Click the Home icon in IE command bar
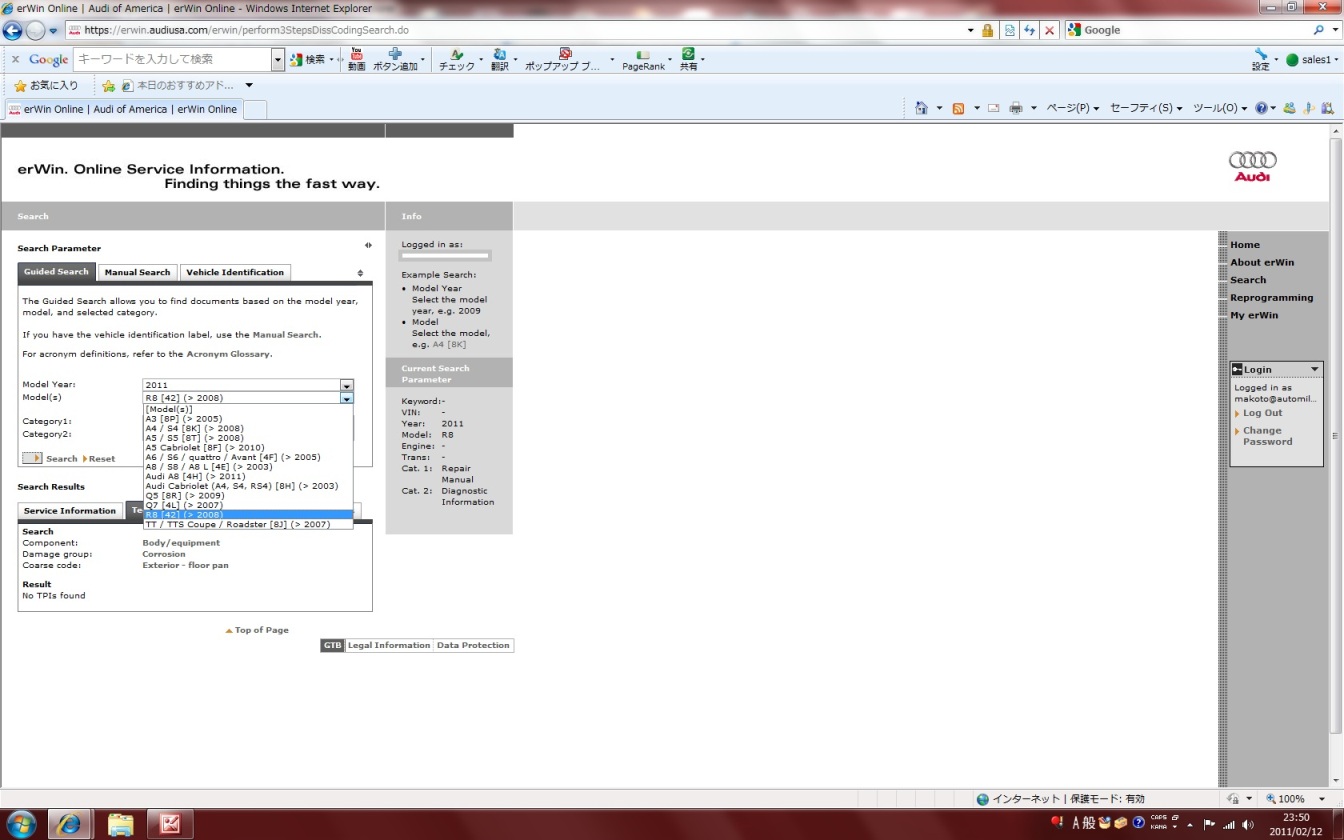The image size is (1344, 840). [x=921, y=108]
